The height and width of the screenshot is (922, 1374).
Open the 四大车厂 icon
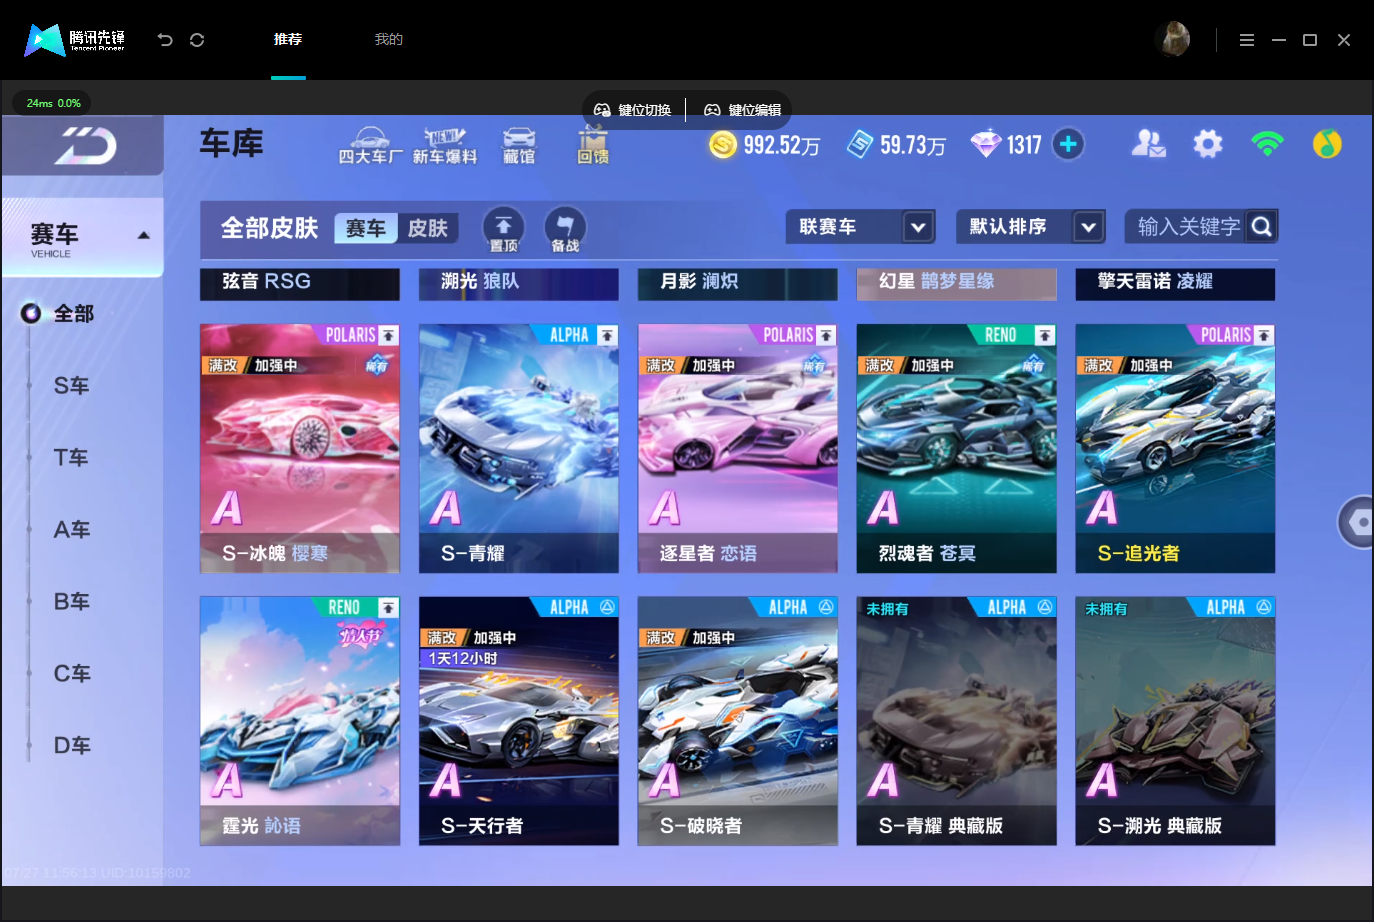(370, 146)
